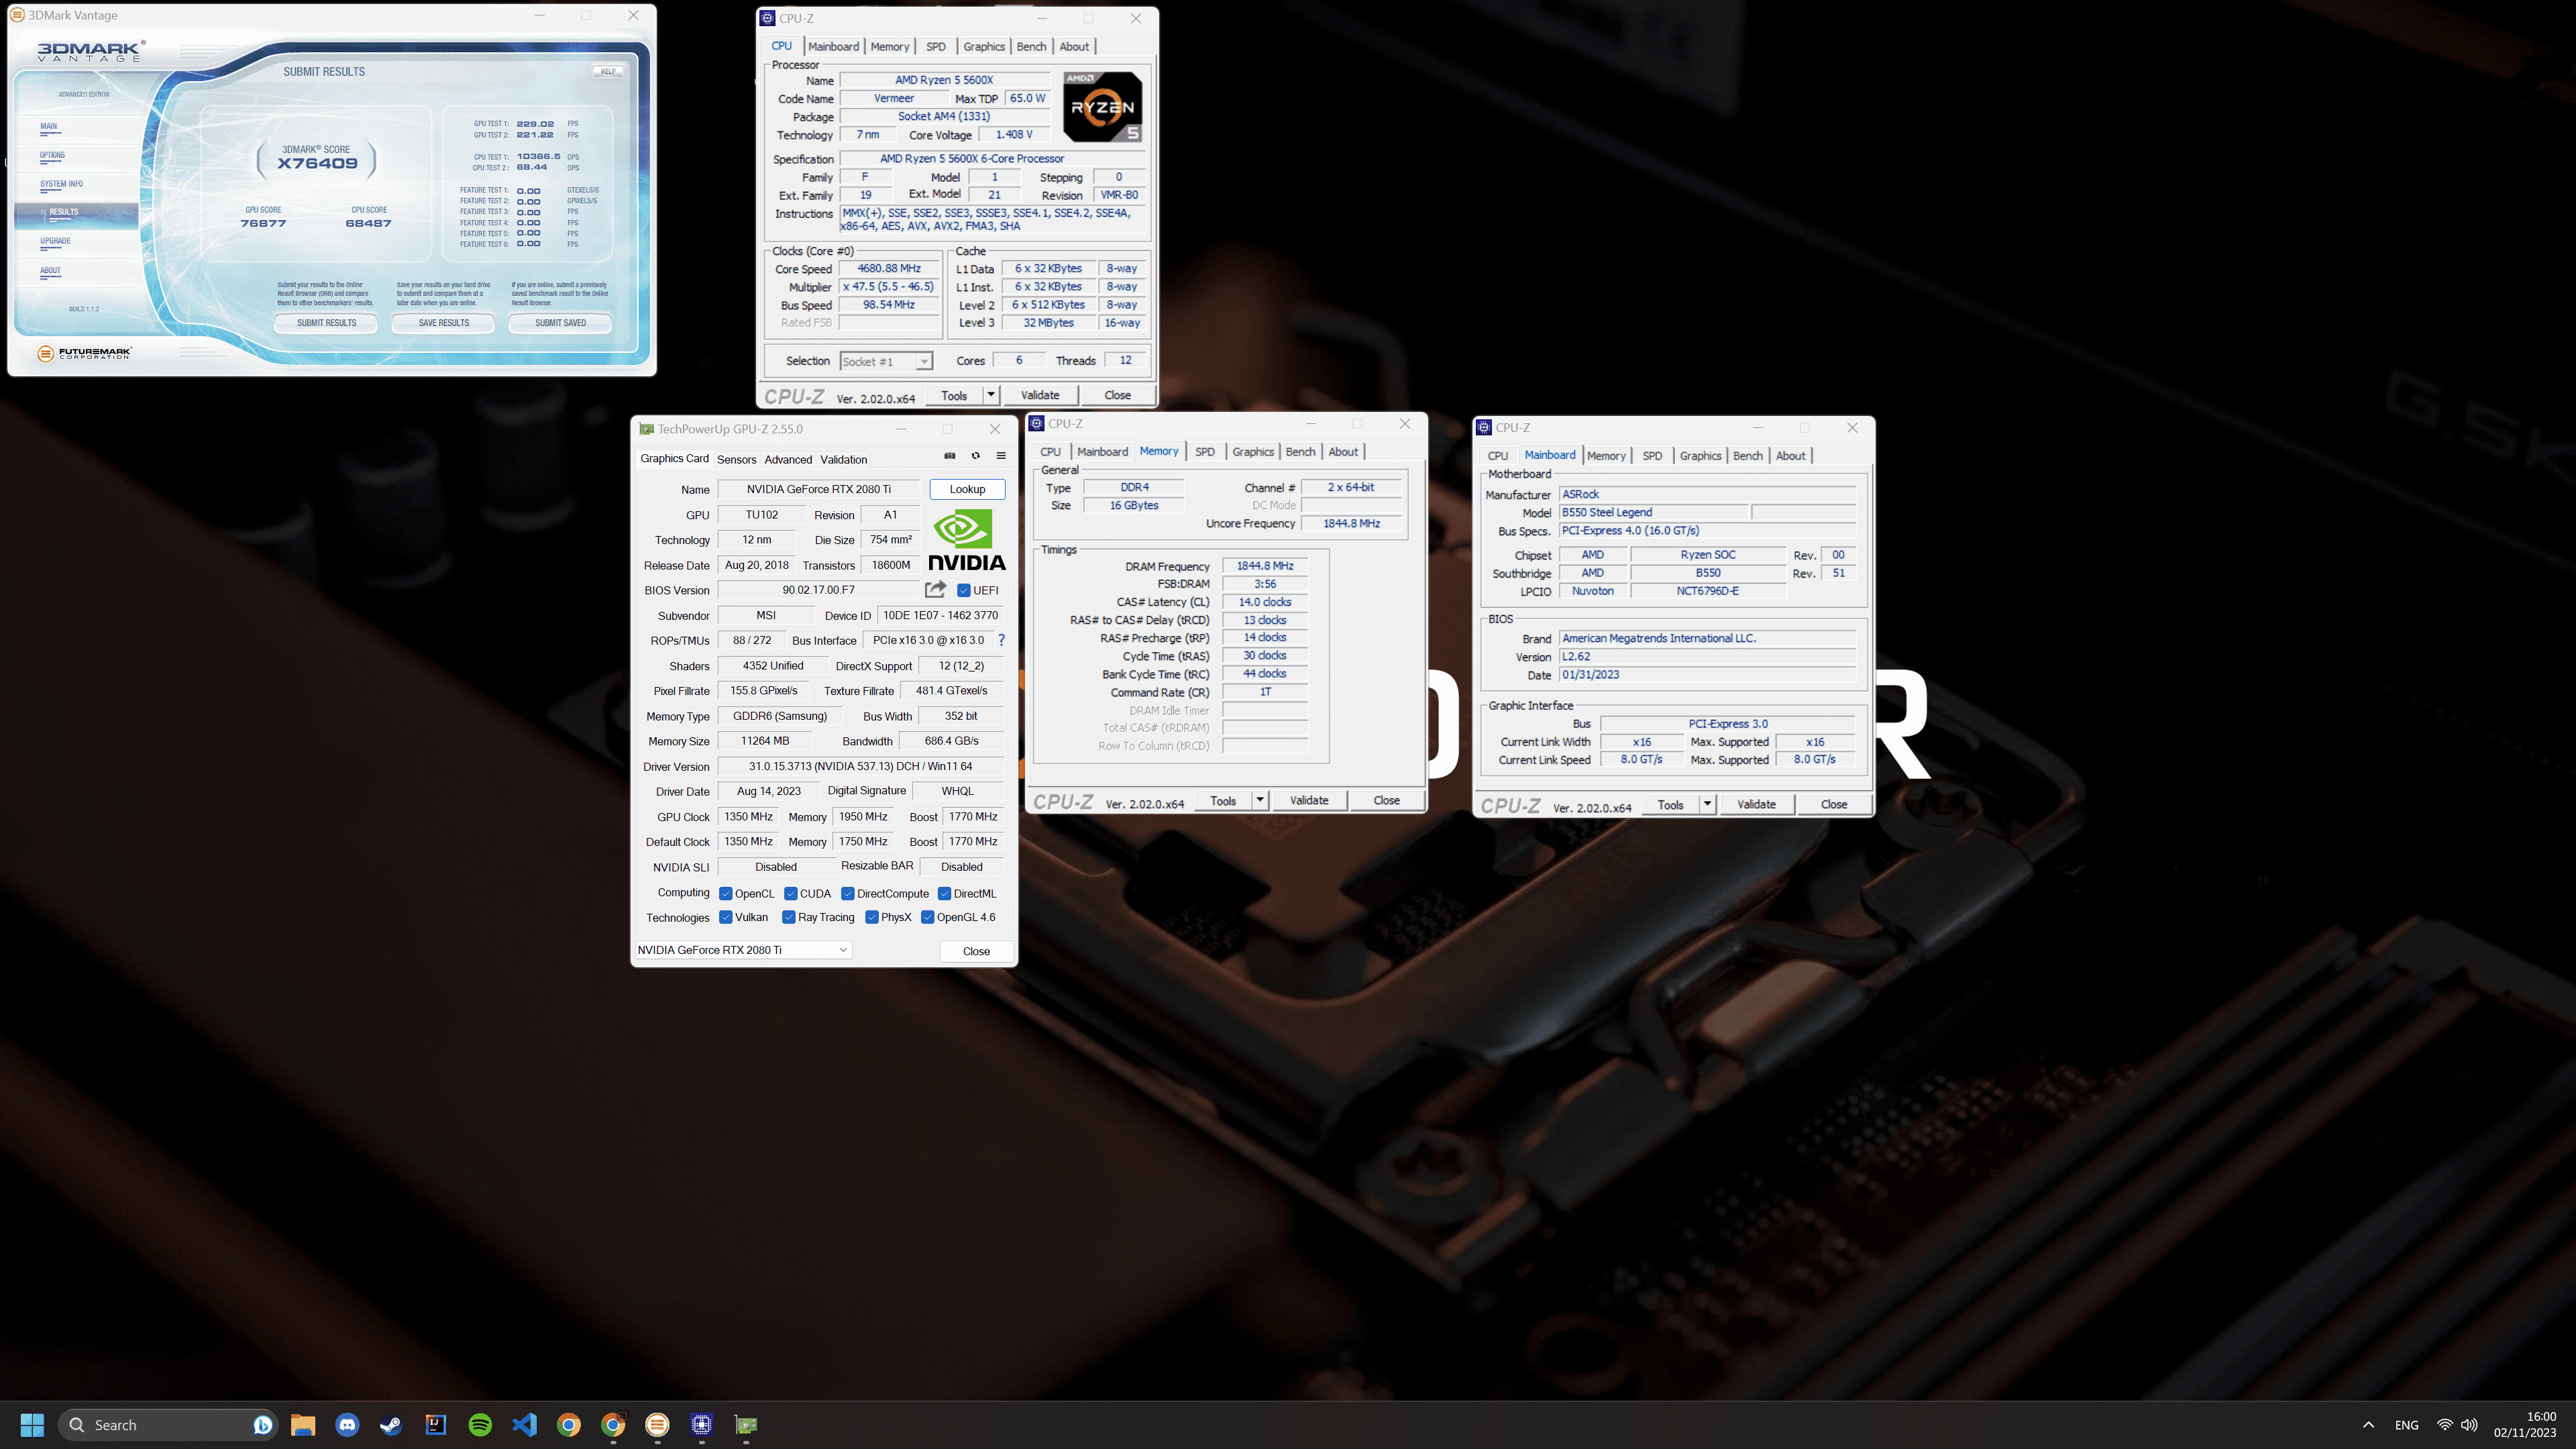Click the ENG language indicator
The width and height of the screenshot is (2576, 1449).
tap(2407, 1425)
